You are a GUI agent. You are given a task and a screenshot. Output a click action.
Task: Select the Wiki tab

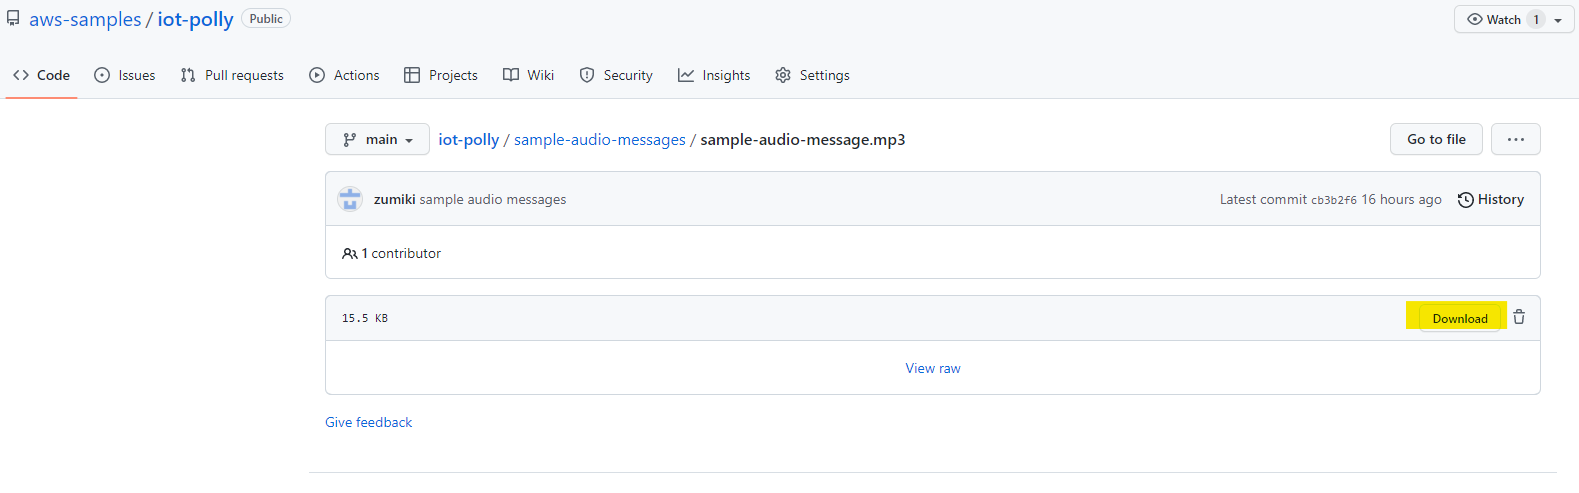click(528, 75)
